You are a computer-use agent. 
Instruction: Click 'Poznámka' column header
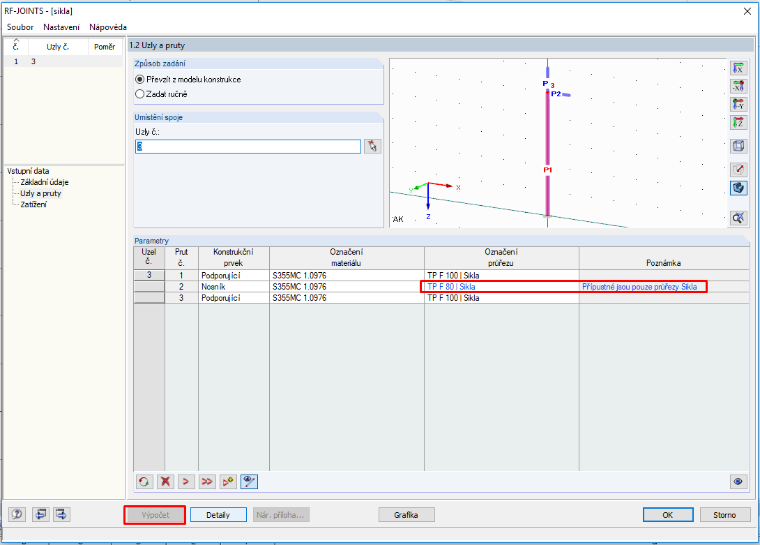664,257
